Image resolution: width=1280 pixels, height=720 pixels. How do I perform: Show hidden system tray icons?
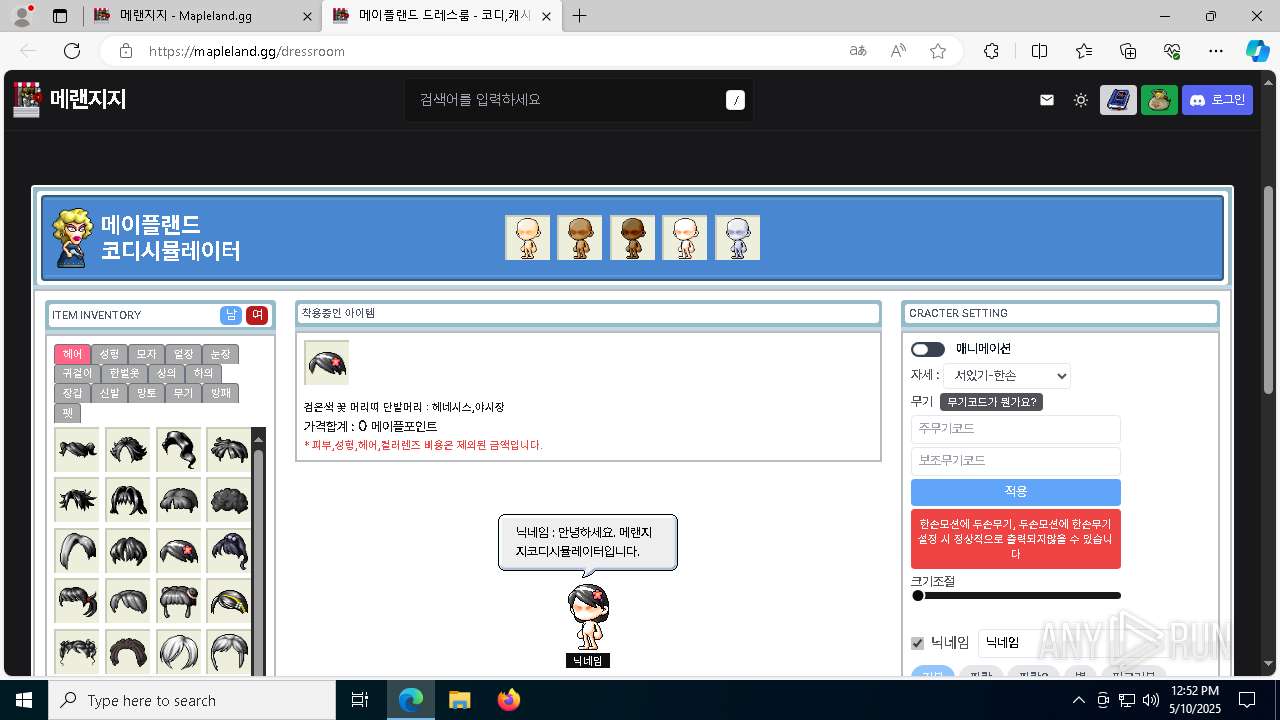[1078, 700]
